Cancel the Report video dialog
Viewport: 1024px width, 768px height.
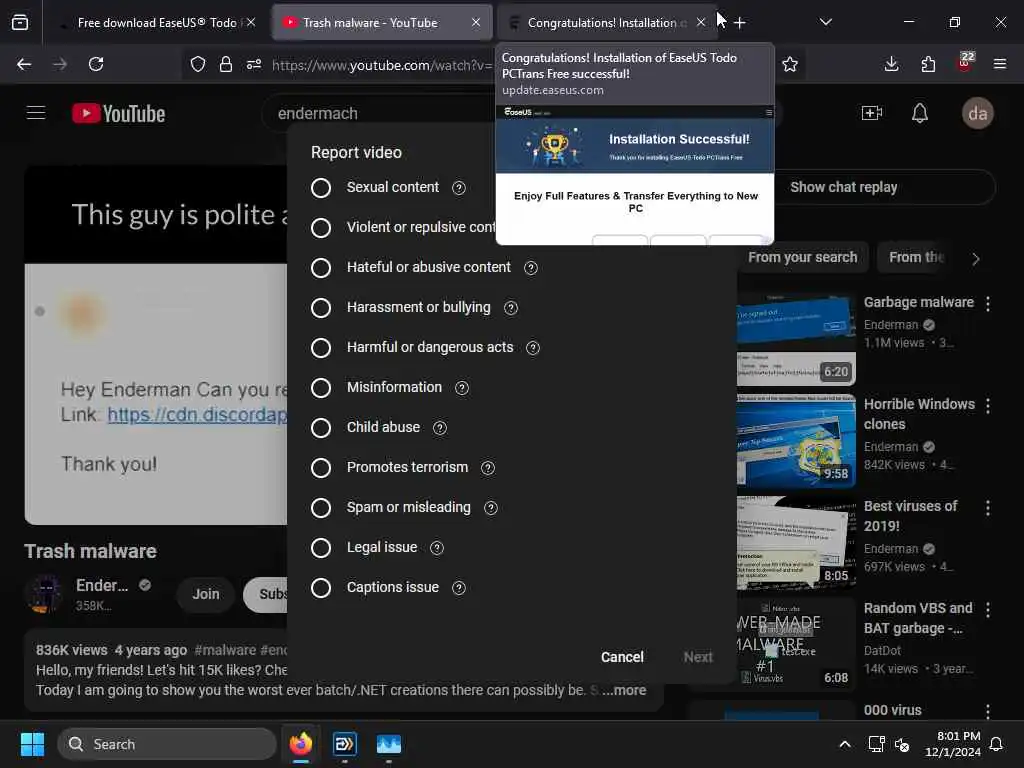tap(622, 657)
